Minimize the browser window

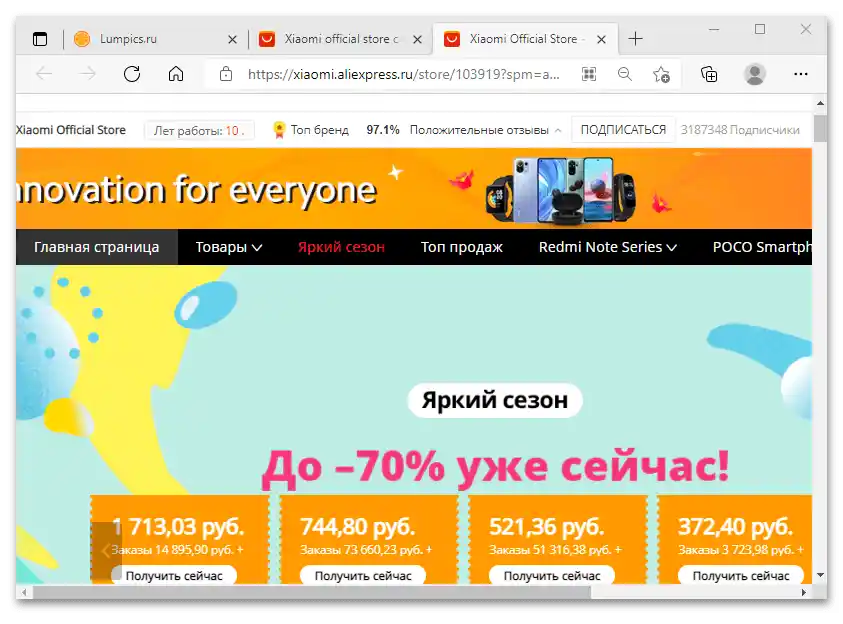714,29
